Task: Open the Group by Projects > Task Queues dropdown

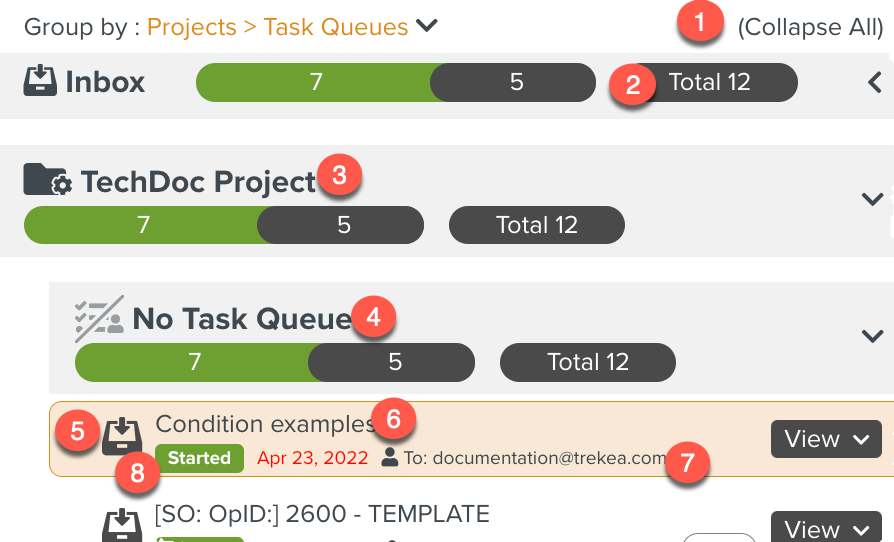Action: 427,27
